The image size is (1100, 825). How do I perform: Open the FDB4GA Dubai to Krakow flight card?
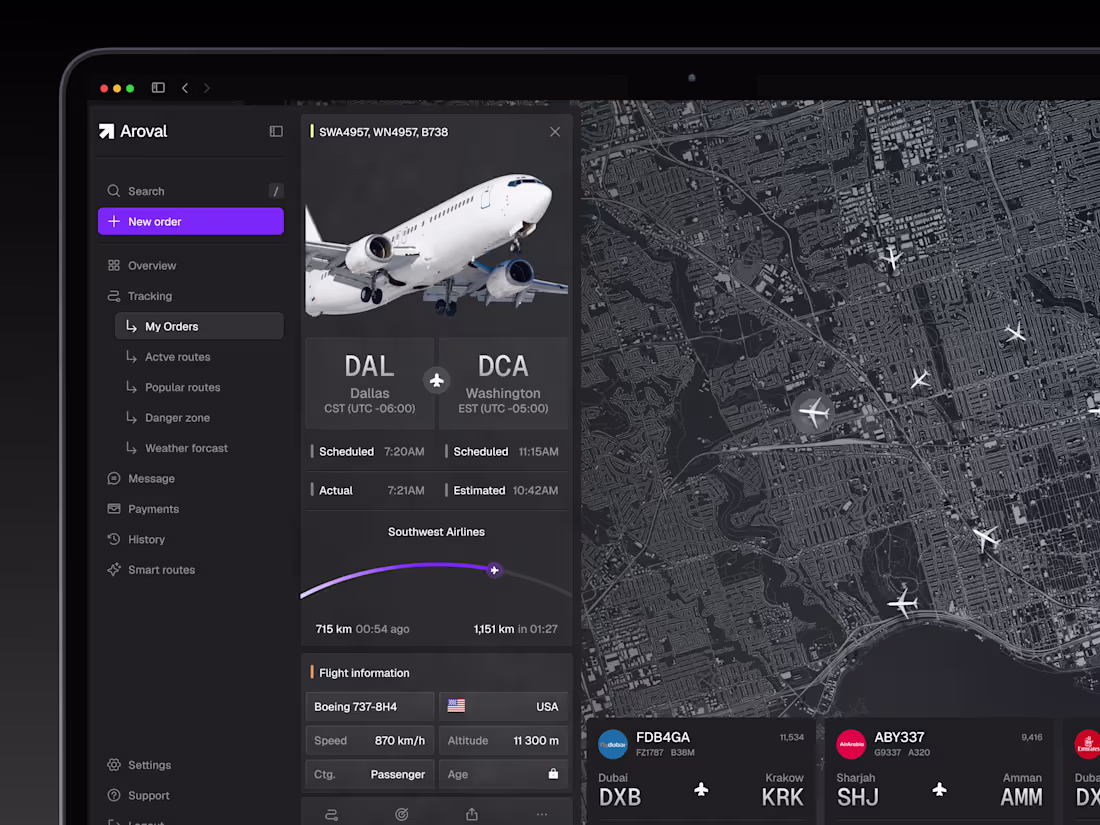[700, 771]
